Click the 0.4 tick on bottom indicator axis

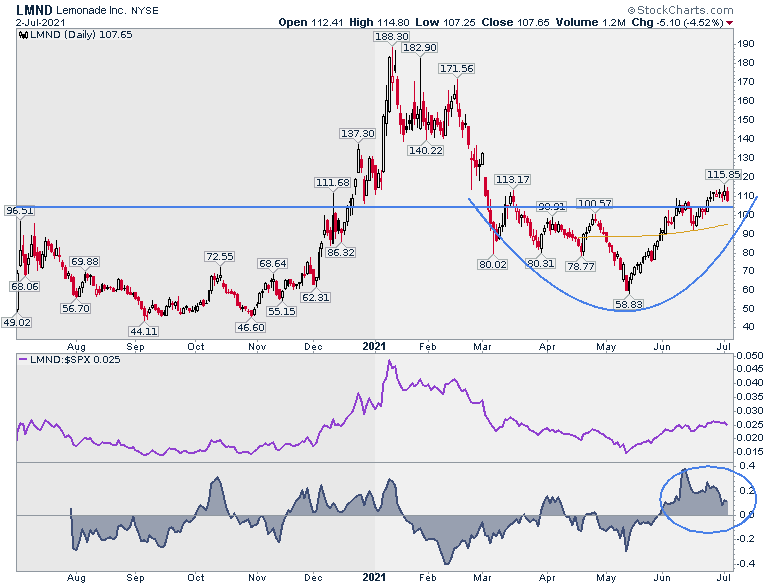click(x=747, y=466)
